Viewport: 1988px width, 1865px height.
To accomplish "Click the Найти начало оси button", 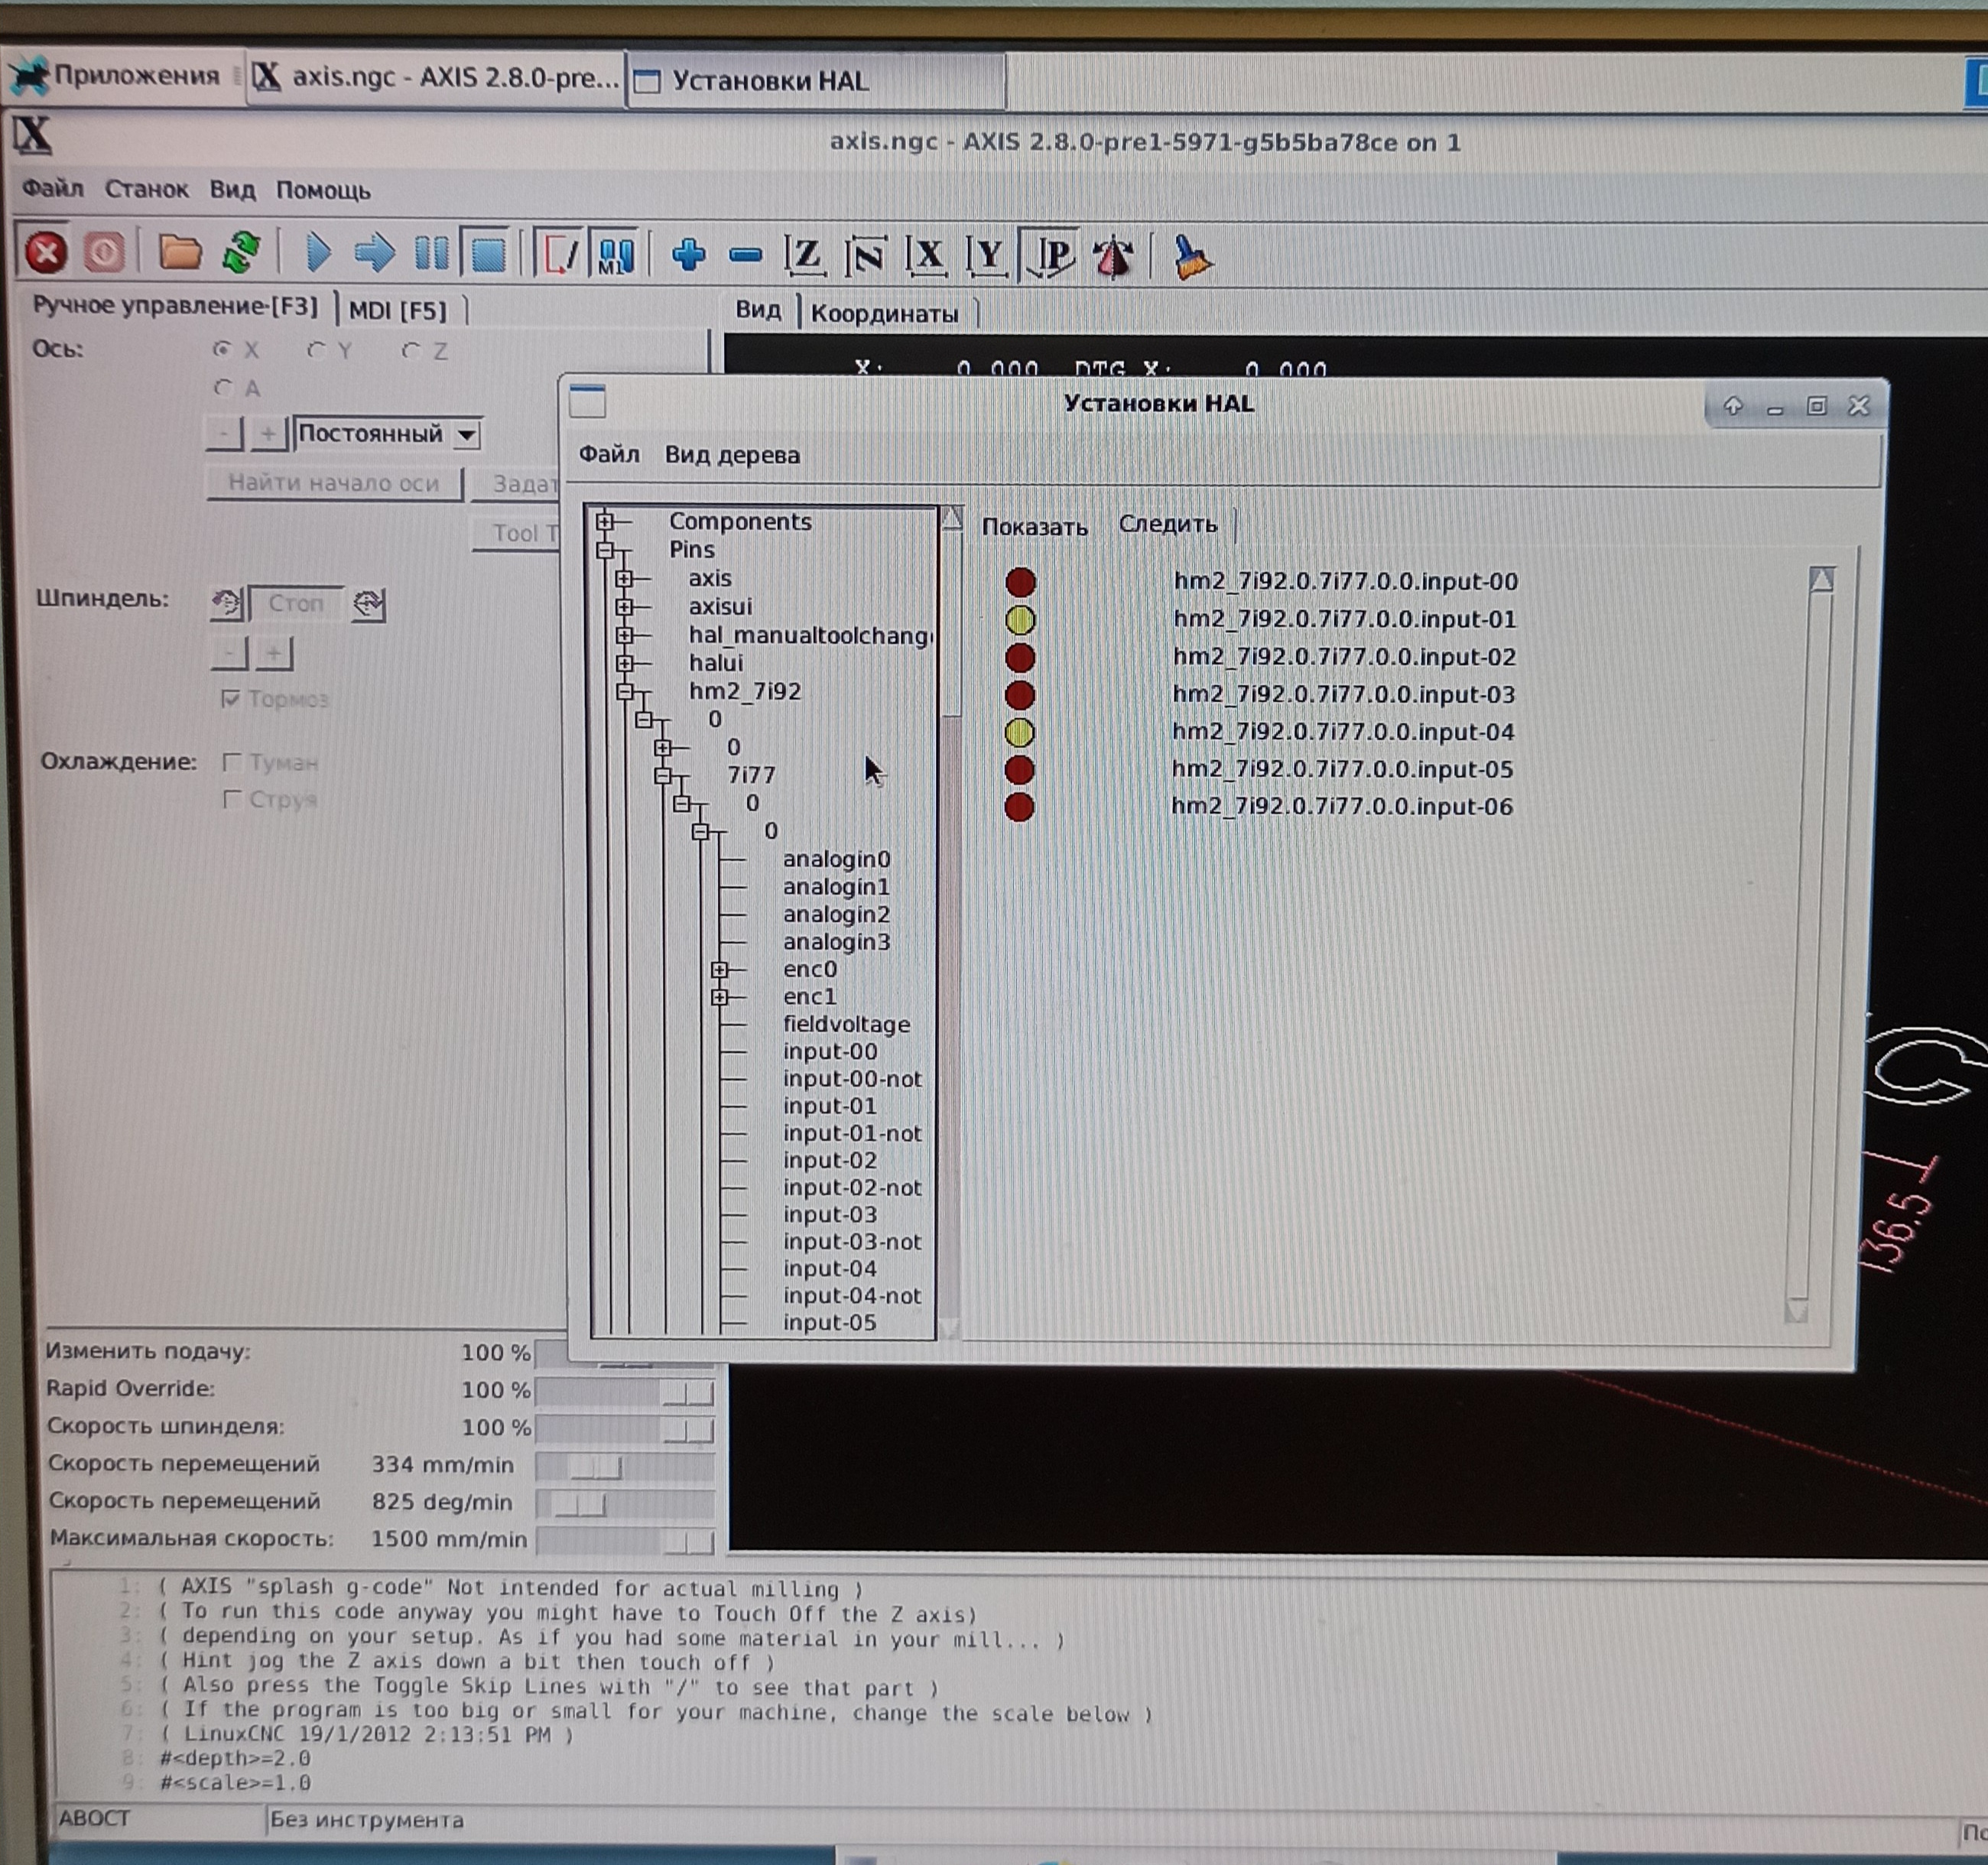I will pyautogui.click(x=333, y=483).
